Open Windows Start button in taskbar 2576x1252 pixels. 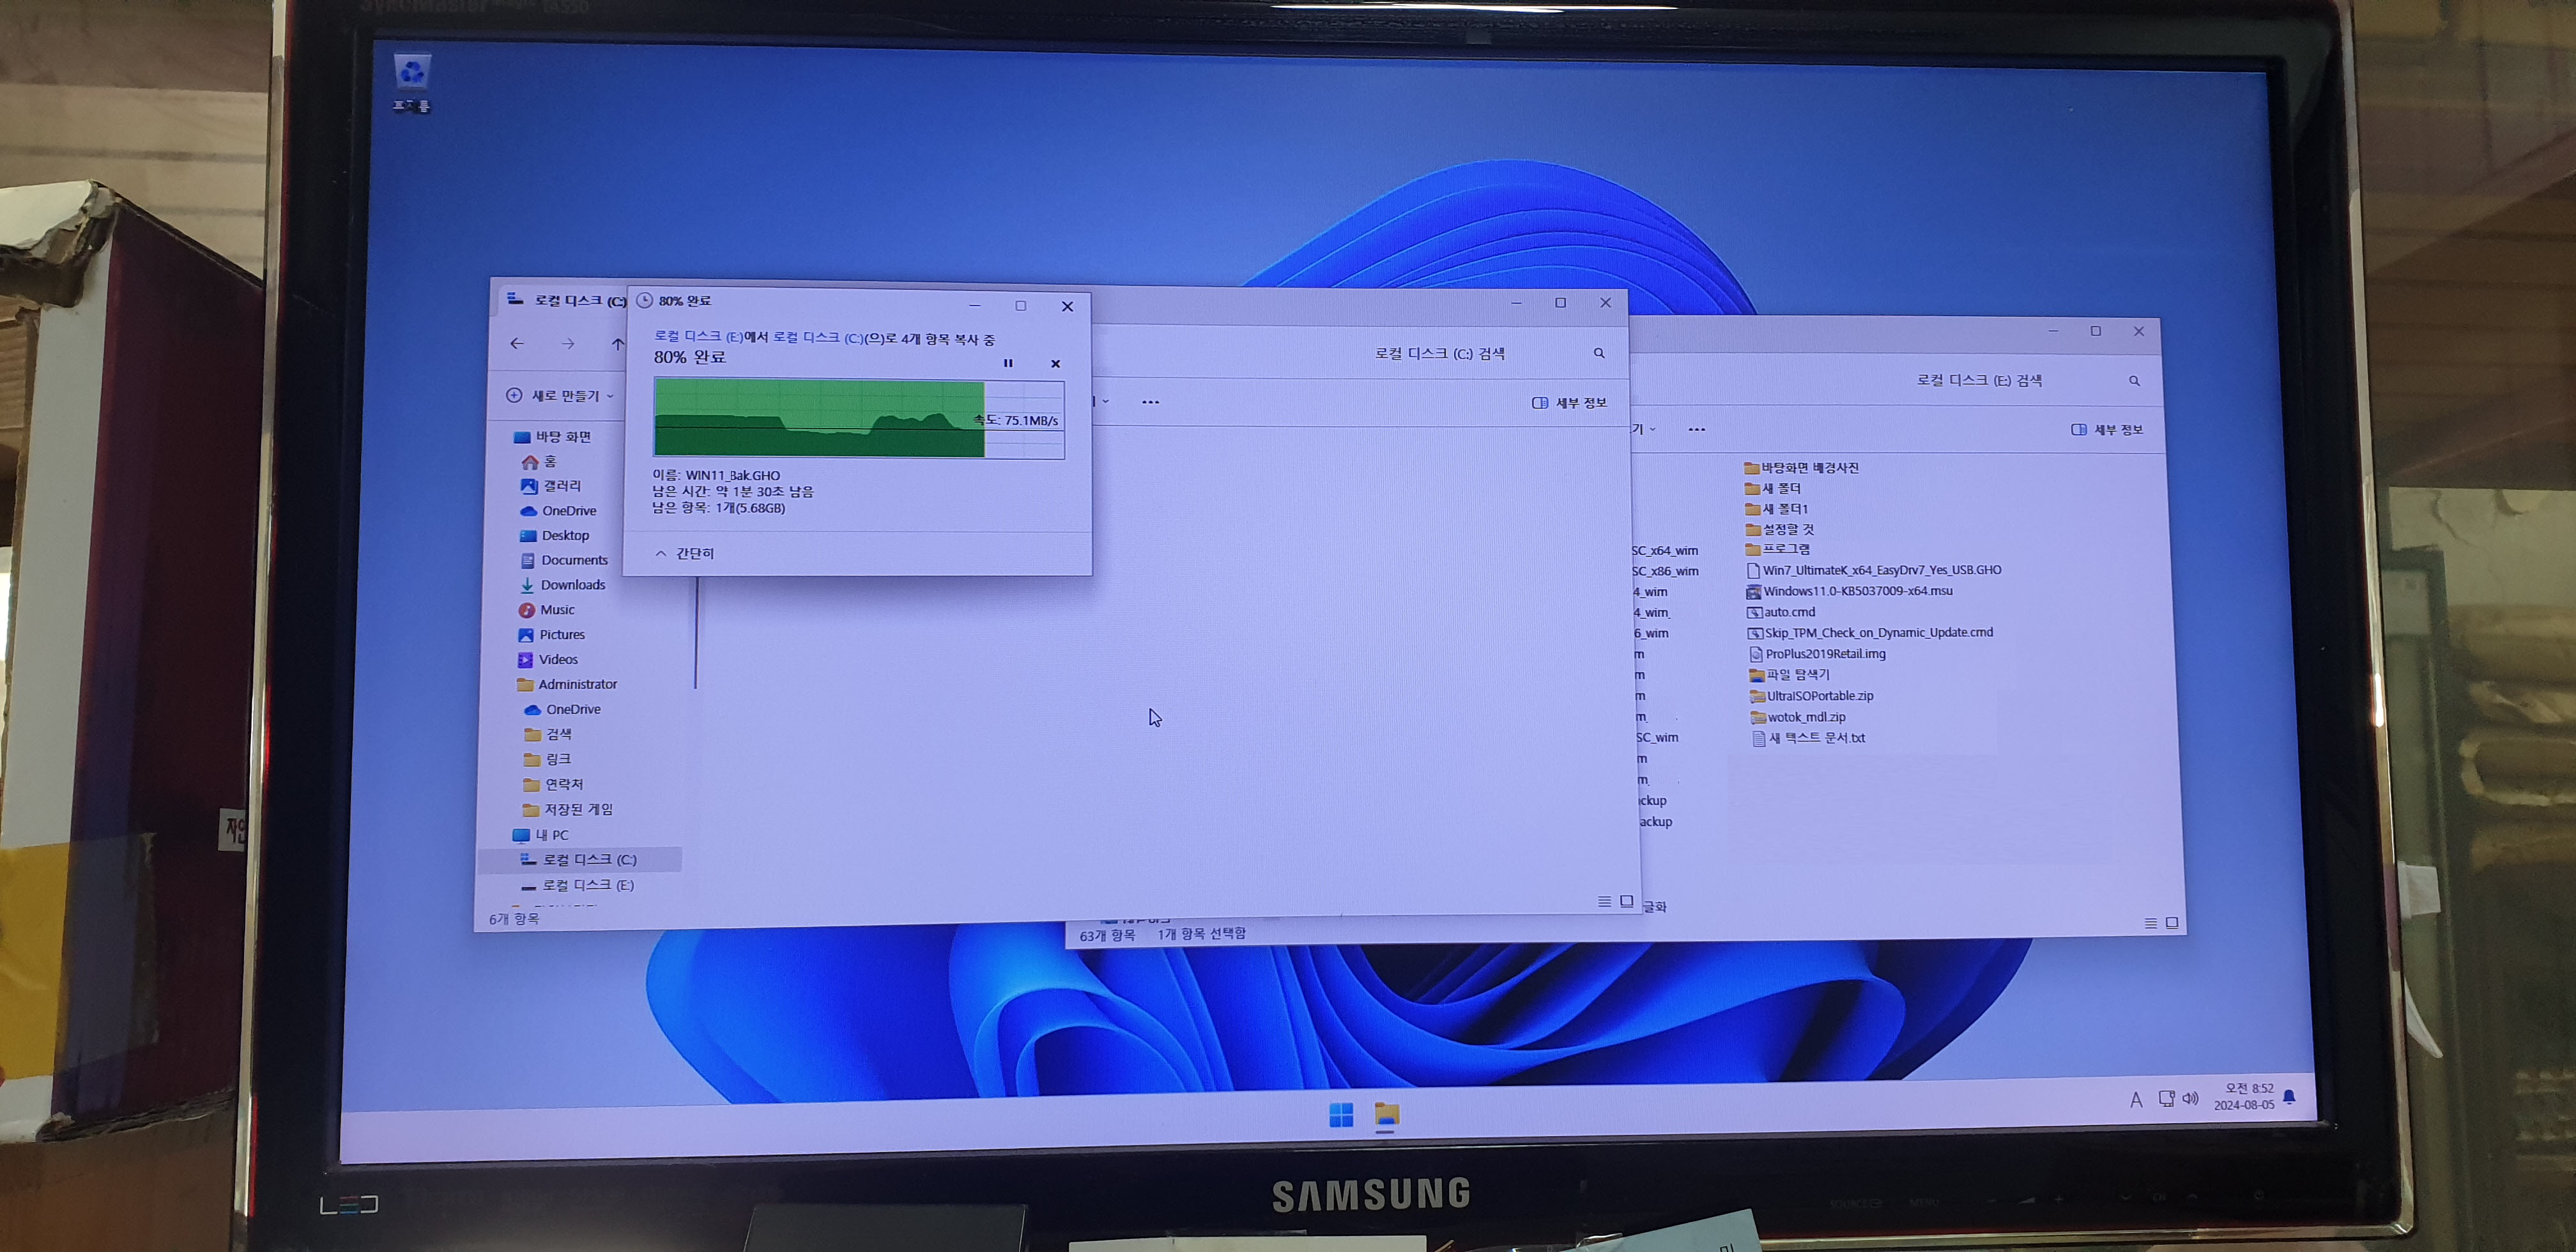tap(1341, 1114)
